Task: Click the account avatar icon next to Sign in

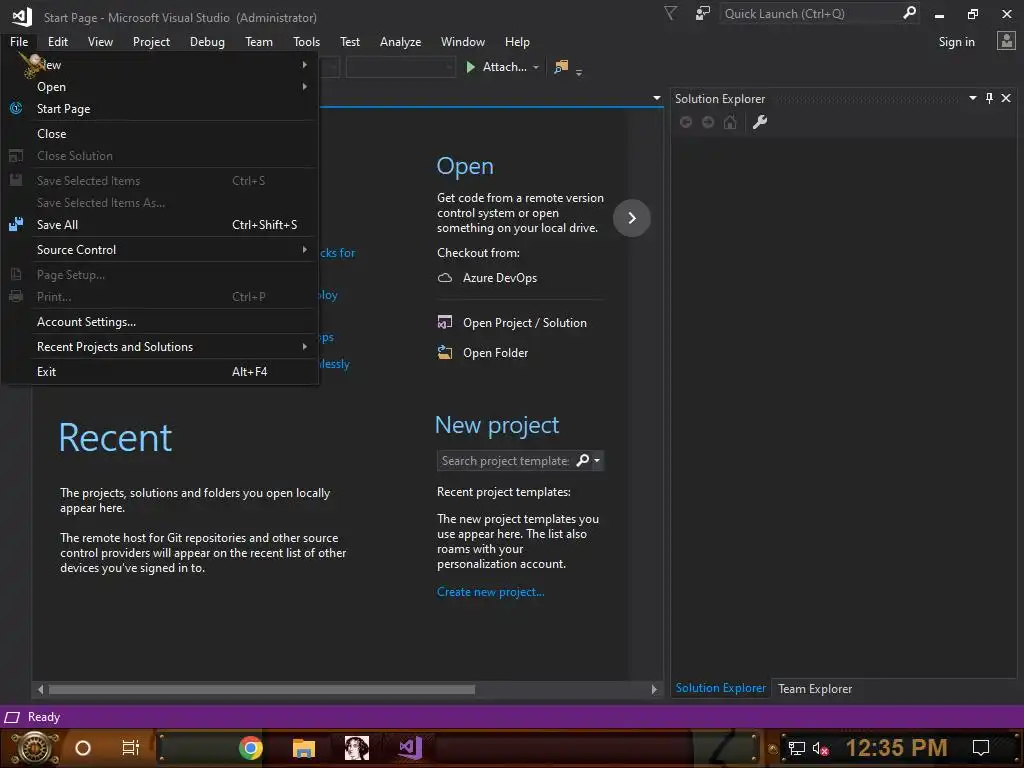Action: (1006, 41)
